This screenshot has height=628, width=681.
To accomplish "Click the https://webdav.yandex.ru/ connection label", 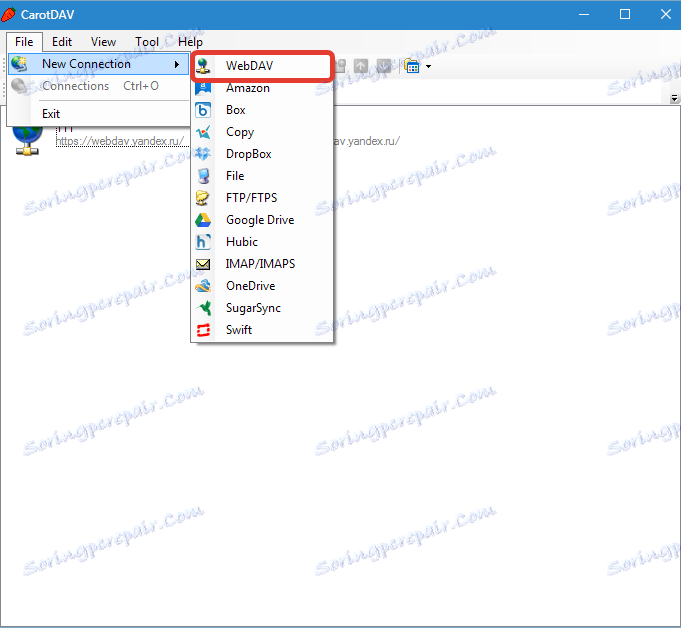I will [120, 141].
